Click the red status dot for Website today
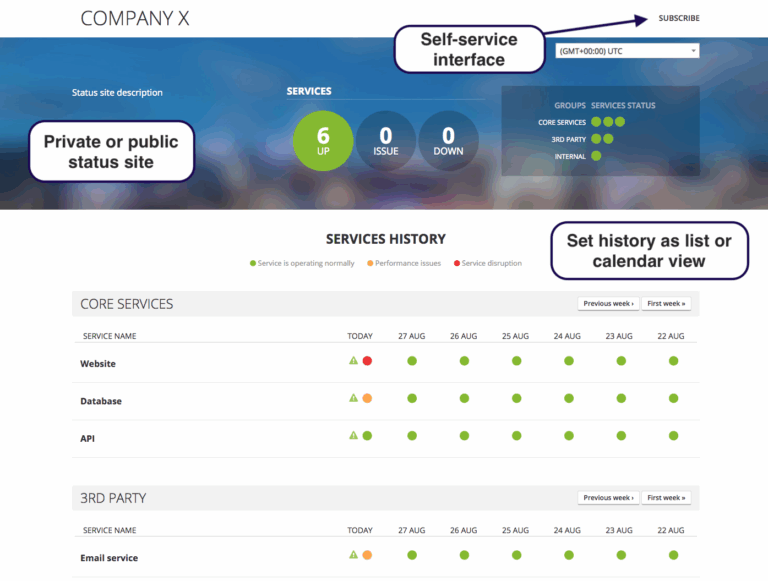 (367, 360)
